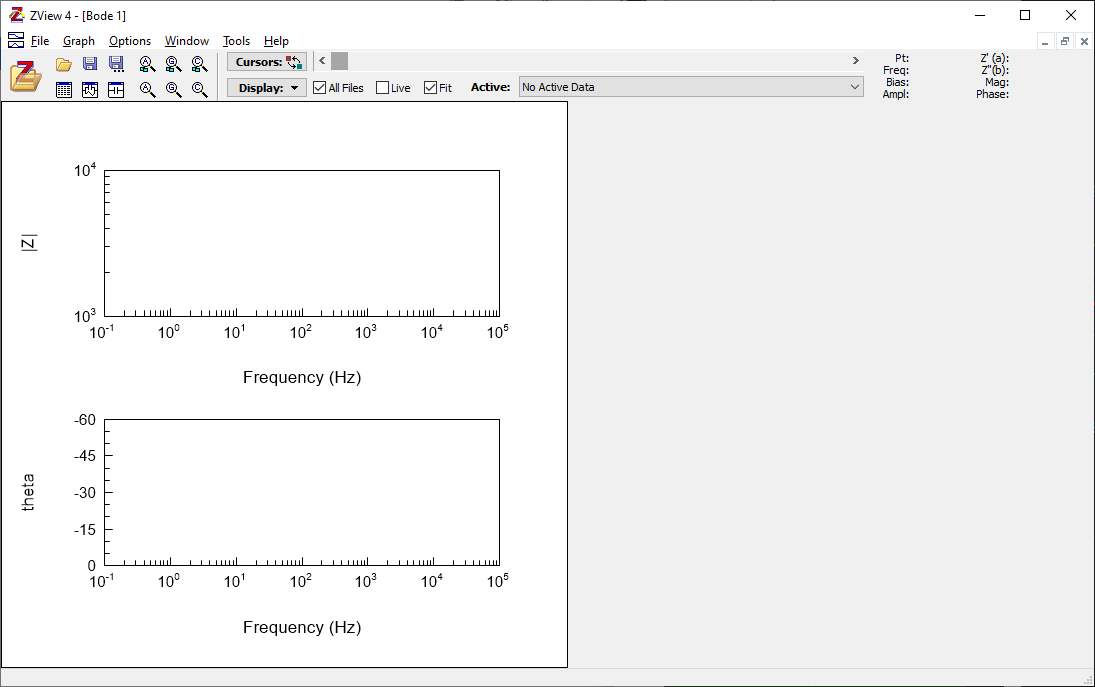Open the Display dropdown button
This screenshot has height=687, width=1095.
coord(267,88)
